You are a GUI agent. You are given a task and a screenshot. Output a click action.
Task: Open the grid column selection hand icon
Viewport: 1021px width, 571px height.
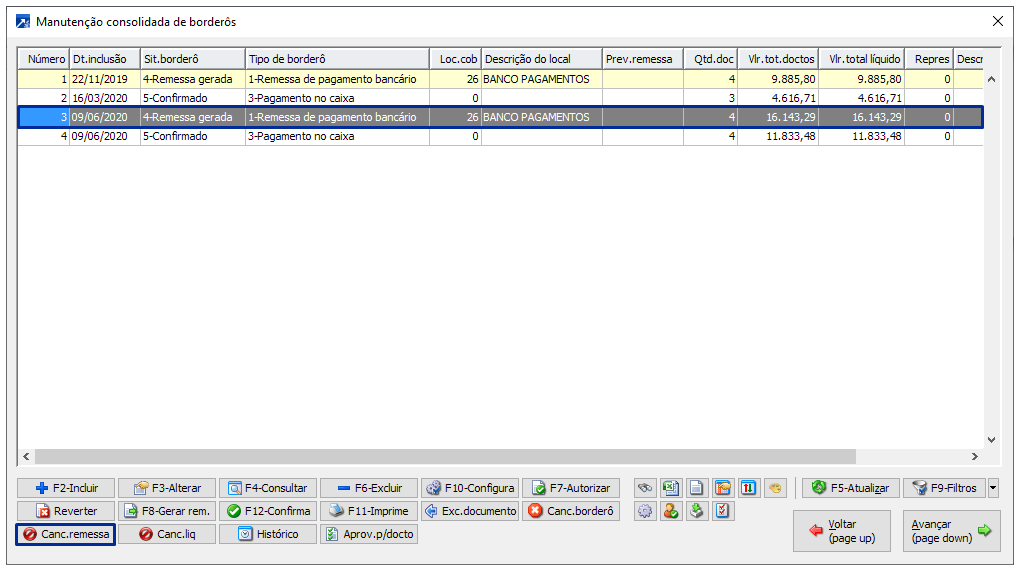722,488
